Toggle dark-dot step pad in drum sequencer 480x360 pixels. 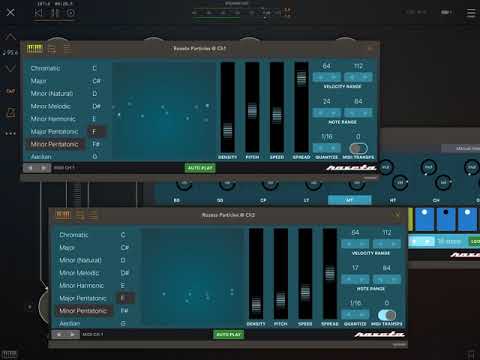coord(446,219)
